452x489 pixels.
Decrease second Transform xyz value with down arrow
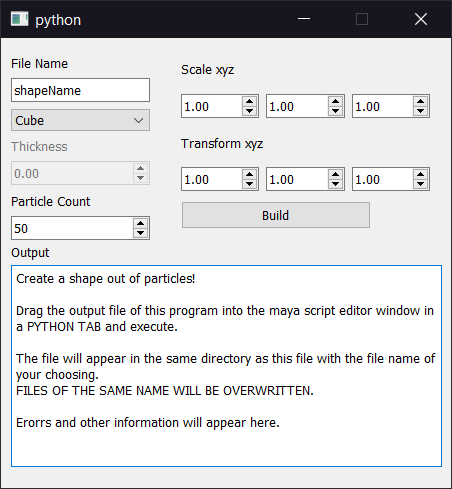click(335, 184)
